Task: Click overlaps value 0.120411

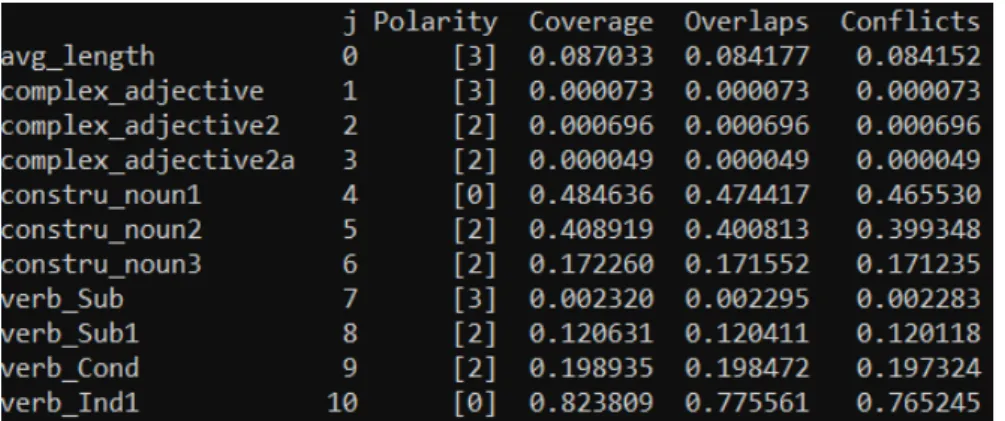Action: 746,334
